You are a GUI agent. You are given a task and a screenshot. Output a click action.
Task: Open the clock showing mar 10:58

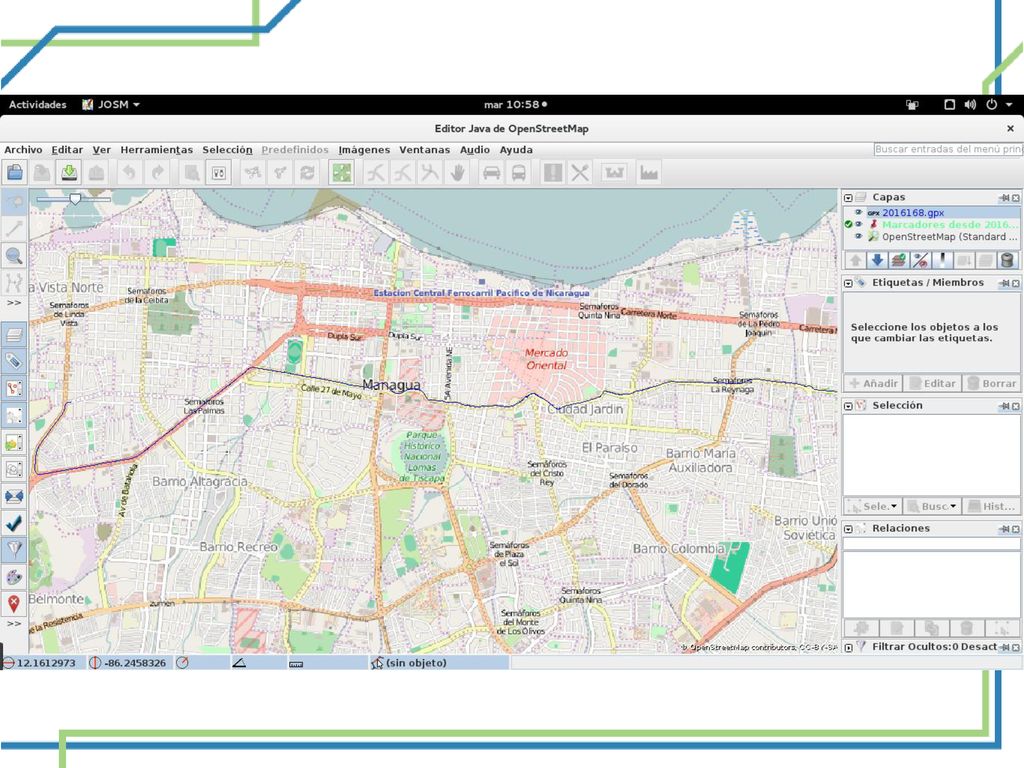point(515,104)
